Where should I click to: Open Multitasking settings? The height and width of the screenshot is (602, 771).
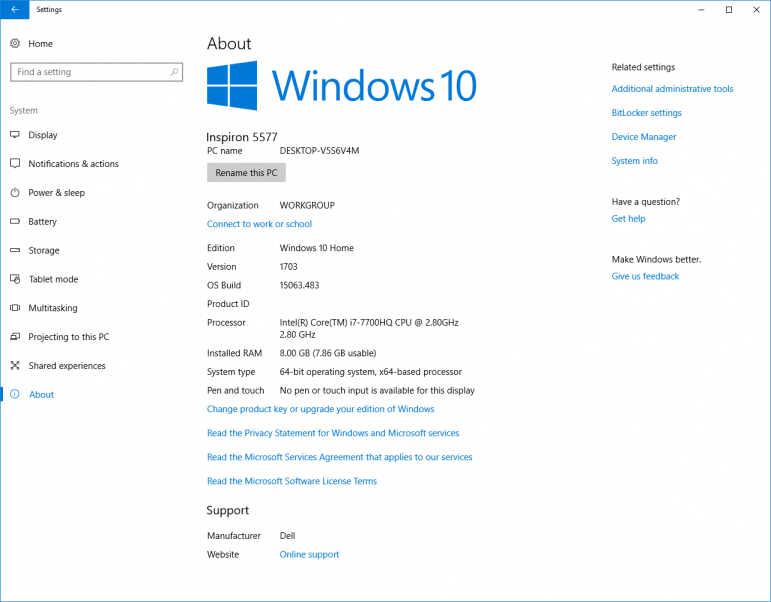(53, 308)
